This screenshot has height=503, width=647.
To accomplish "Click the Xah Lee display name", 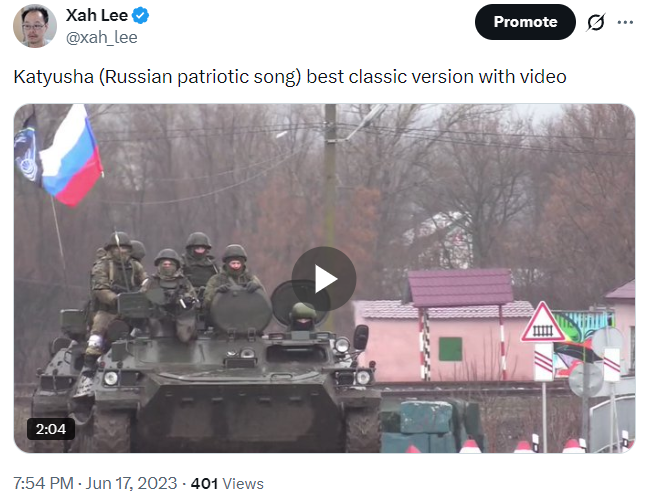I will coord(97,16).
